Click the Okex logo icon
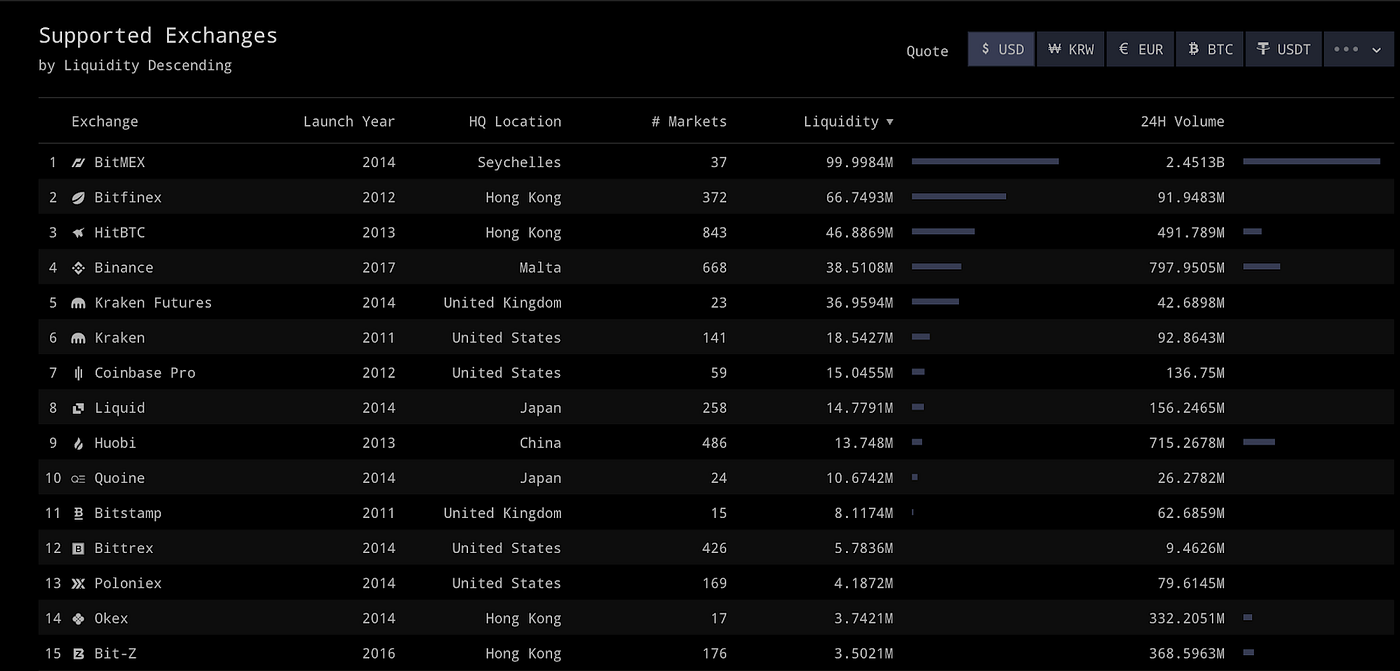This screenshot has height=671, width=1400. tap(79, 618)
